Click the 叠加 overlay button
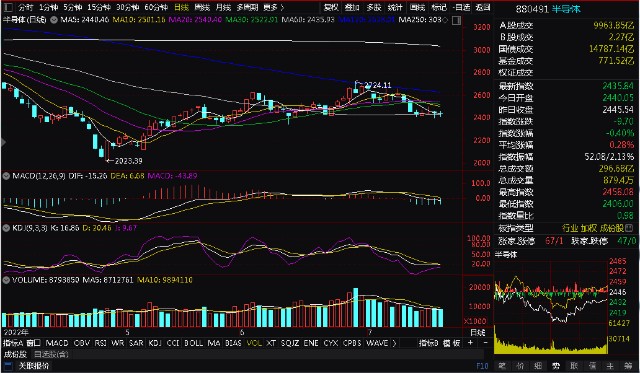The height and width of the screenshot is (373, 640). [x=352, y=7]
